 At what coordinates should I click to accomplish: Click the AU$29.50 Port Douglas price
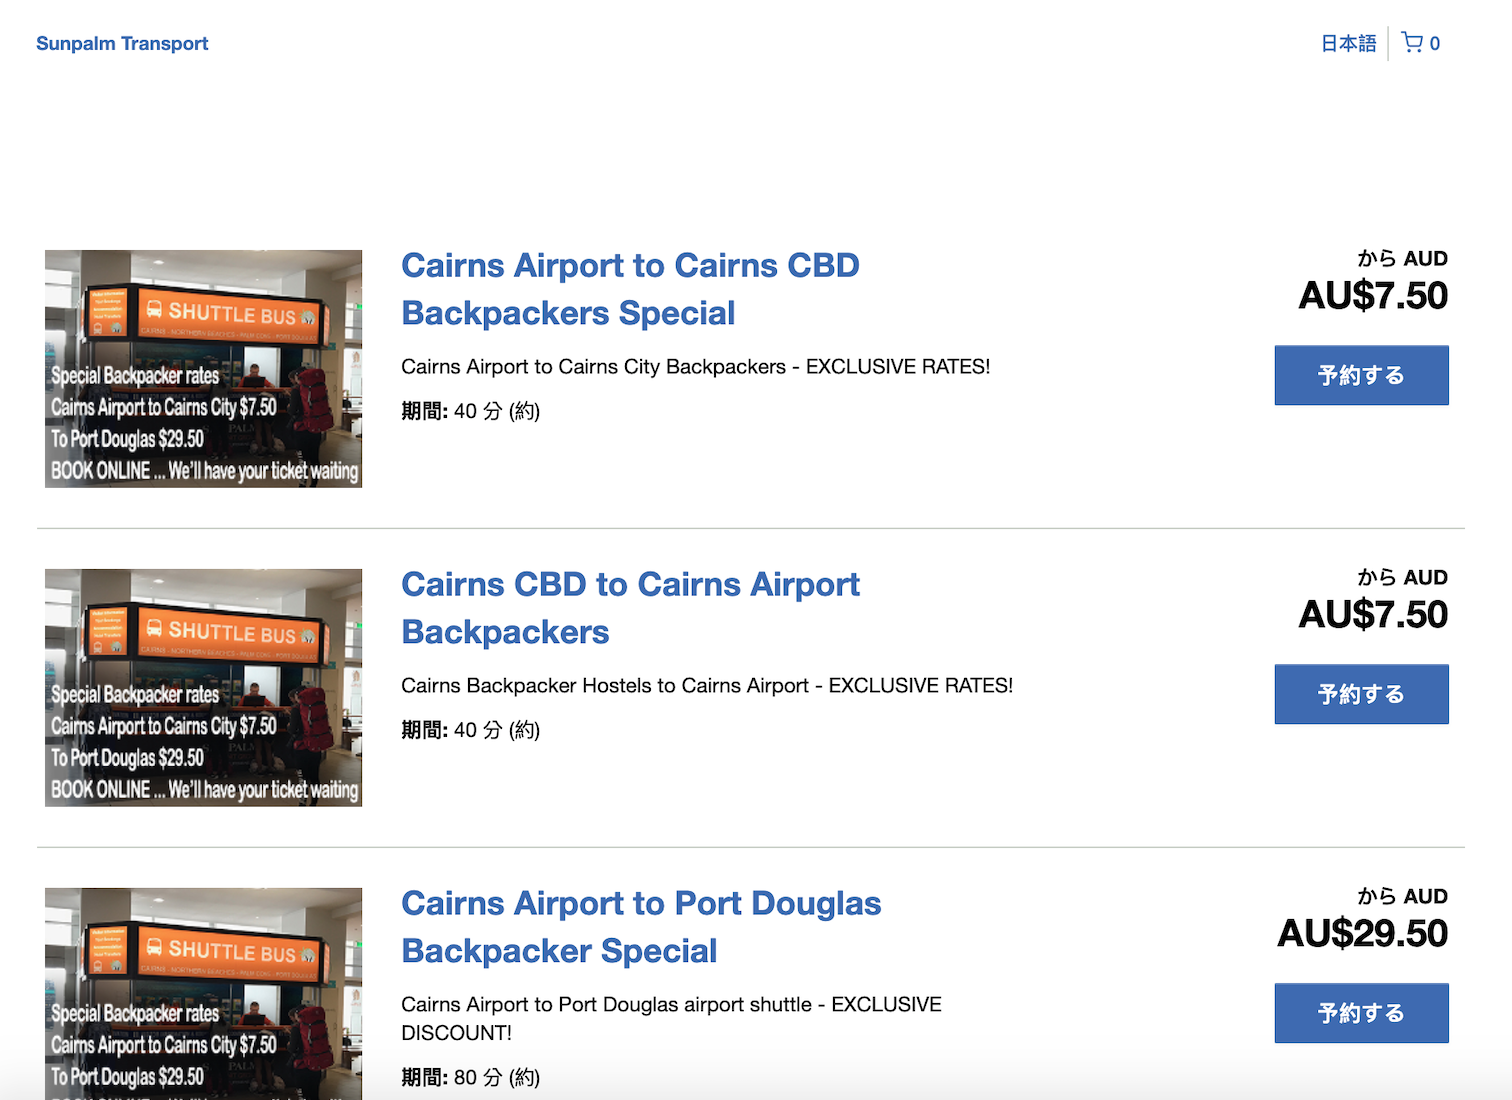1362,934
